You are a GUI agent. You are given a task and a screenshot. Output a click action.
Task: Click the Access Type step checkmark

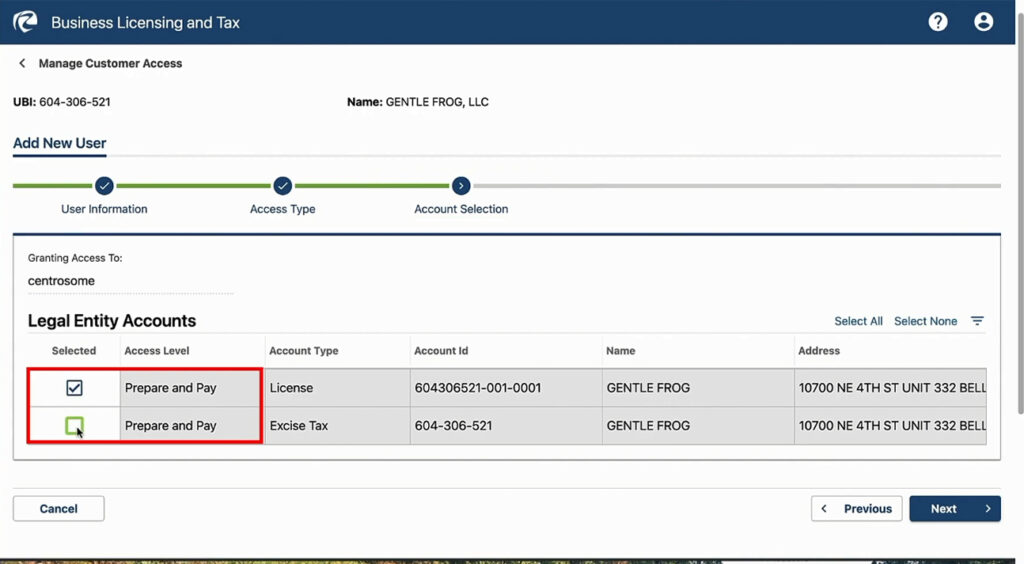282,185
